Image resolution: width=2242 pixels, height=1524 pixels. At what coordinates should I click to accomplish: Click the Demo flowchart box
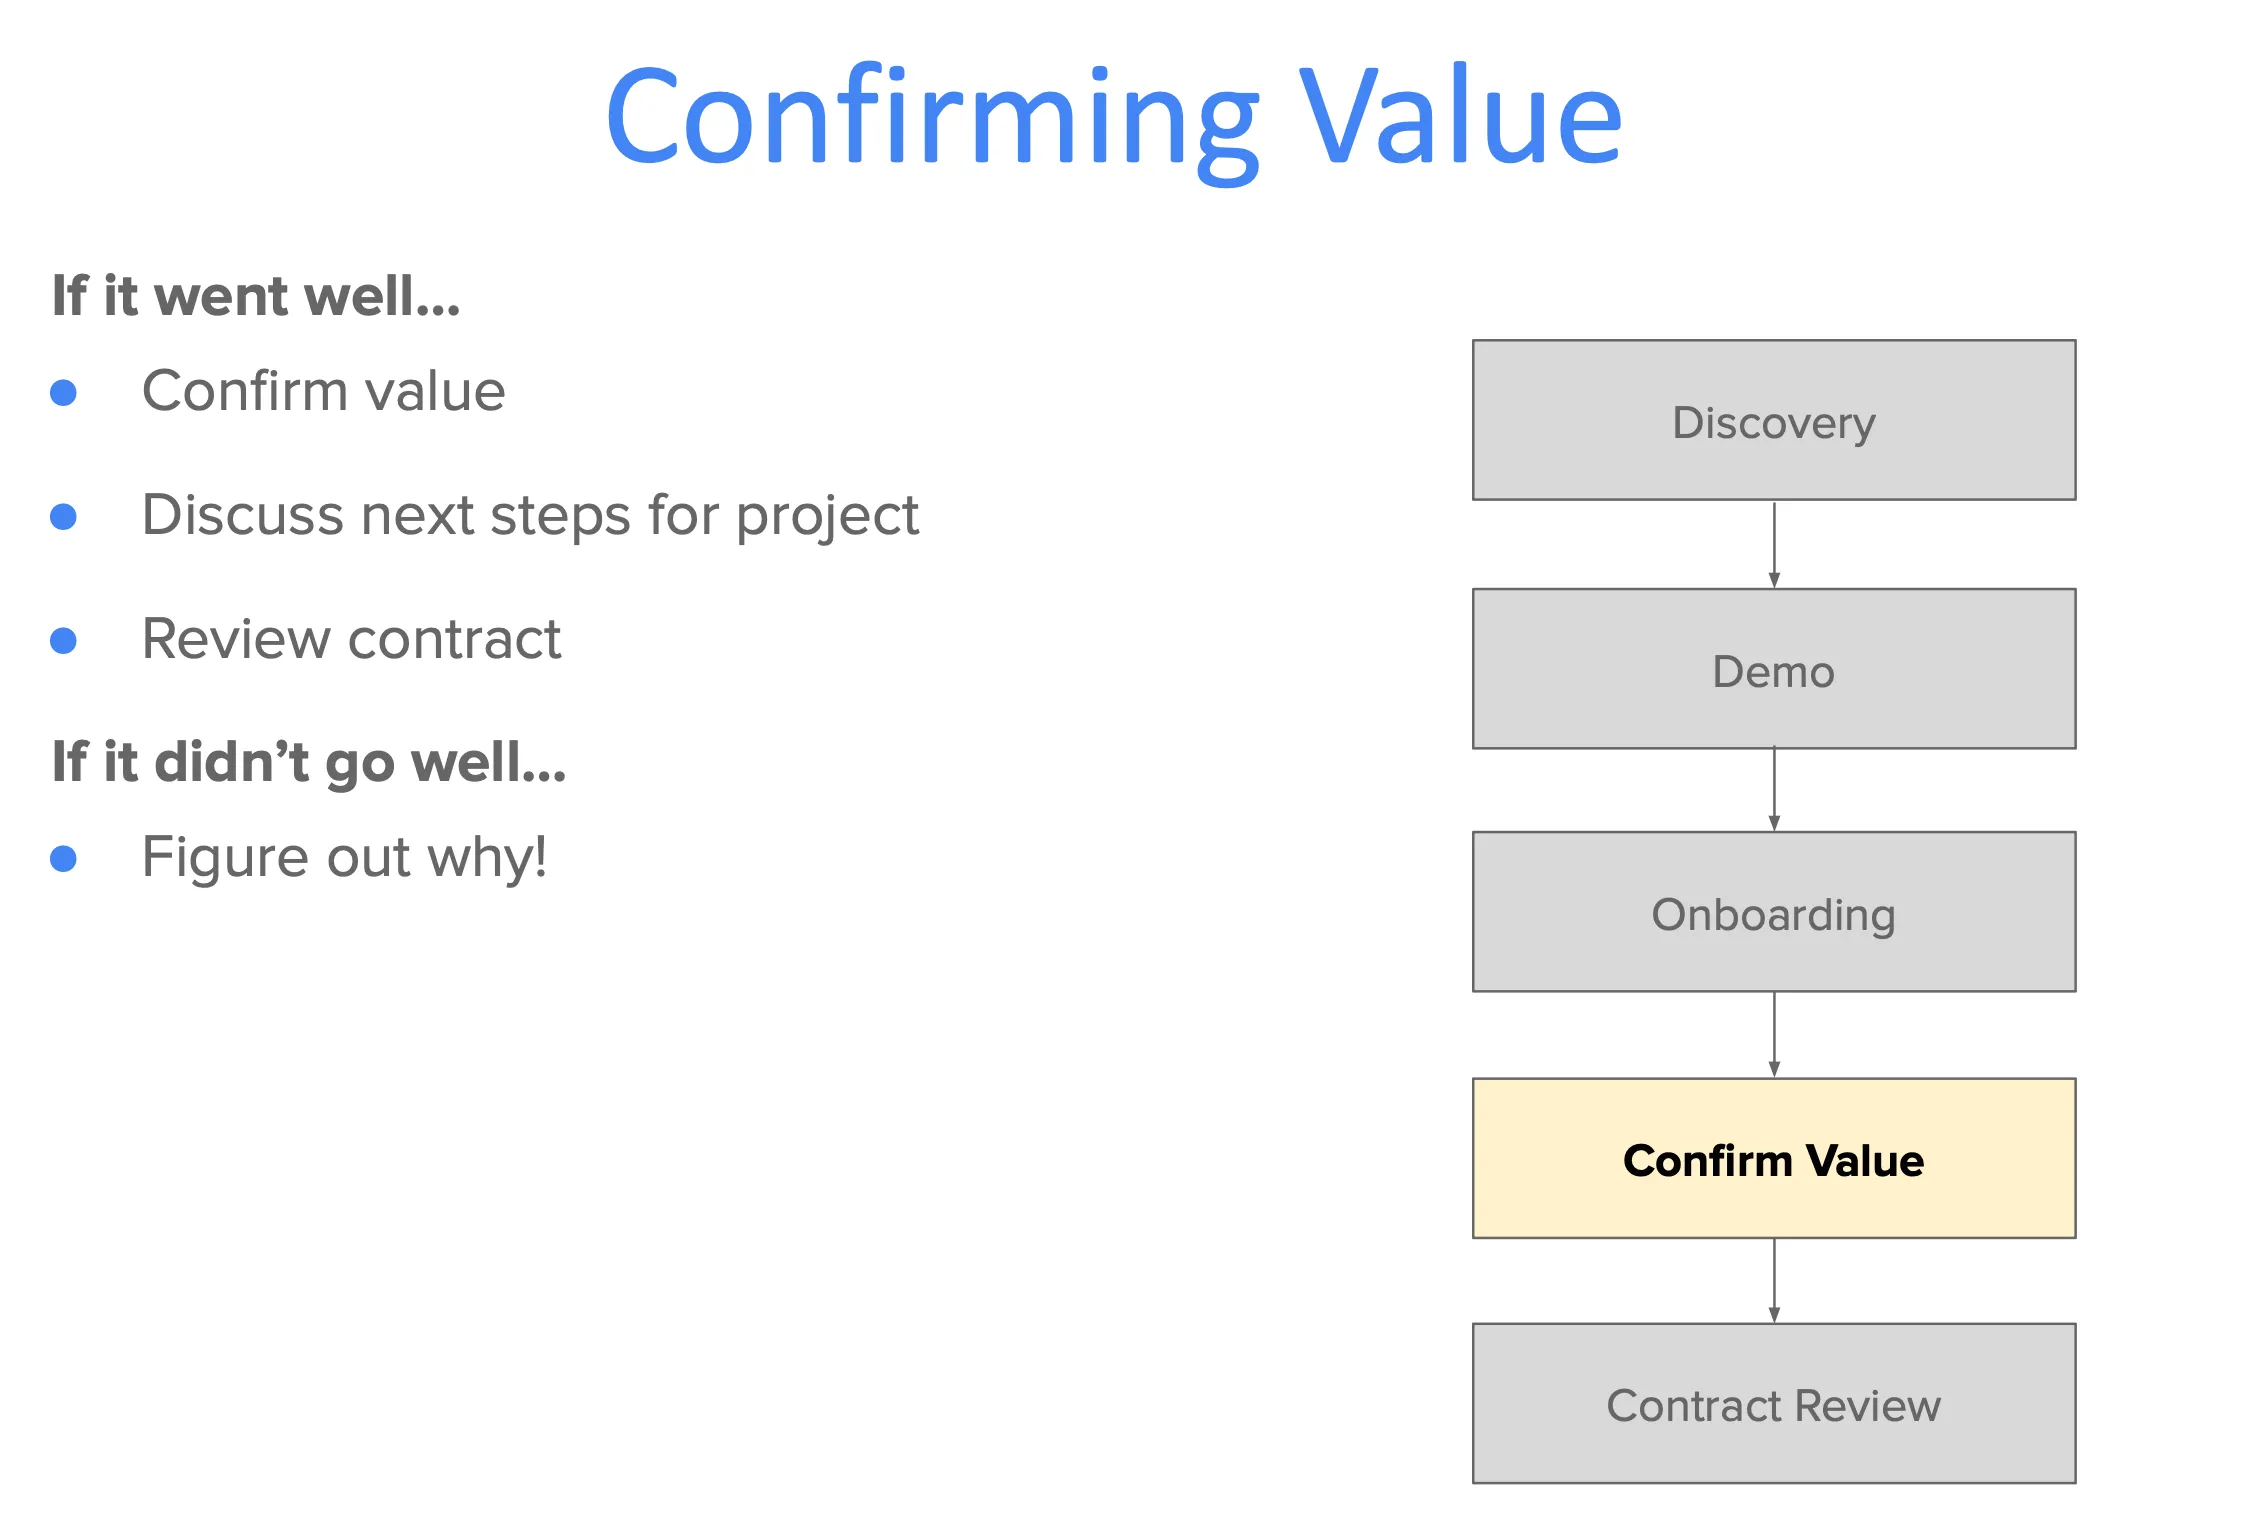pos(1773,669)
